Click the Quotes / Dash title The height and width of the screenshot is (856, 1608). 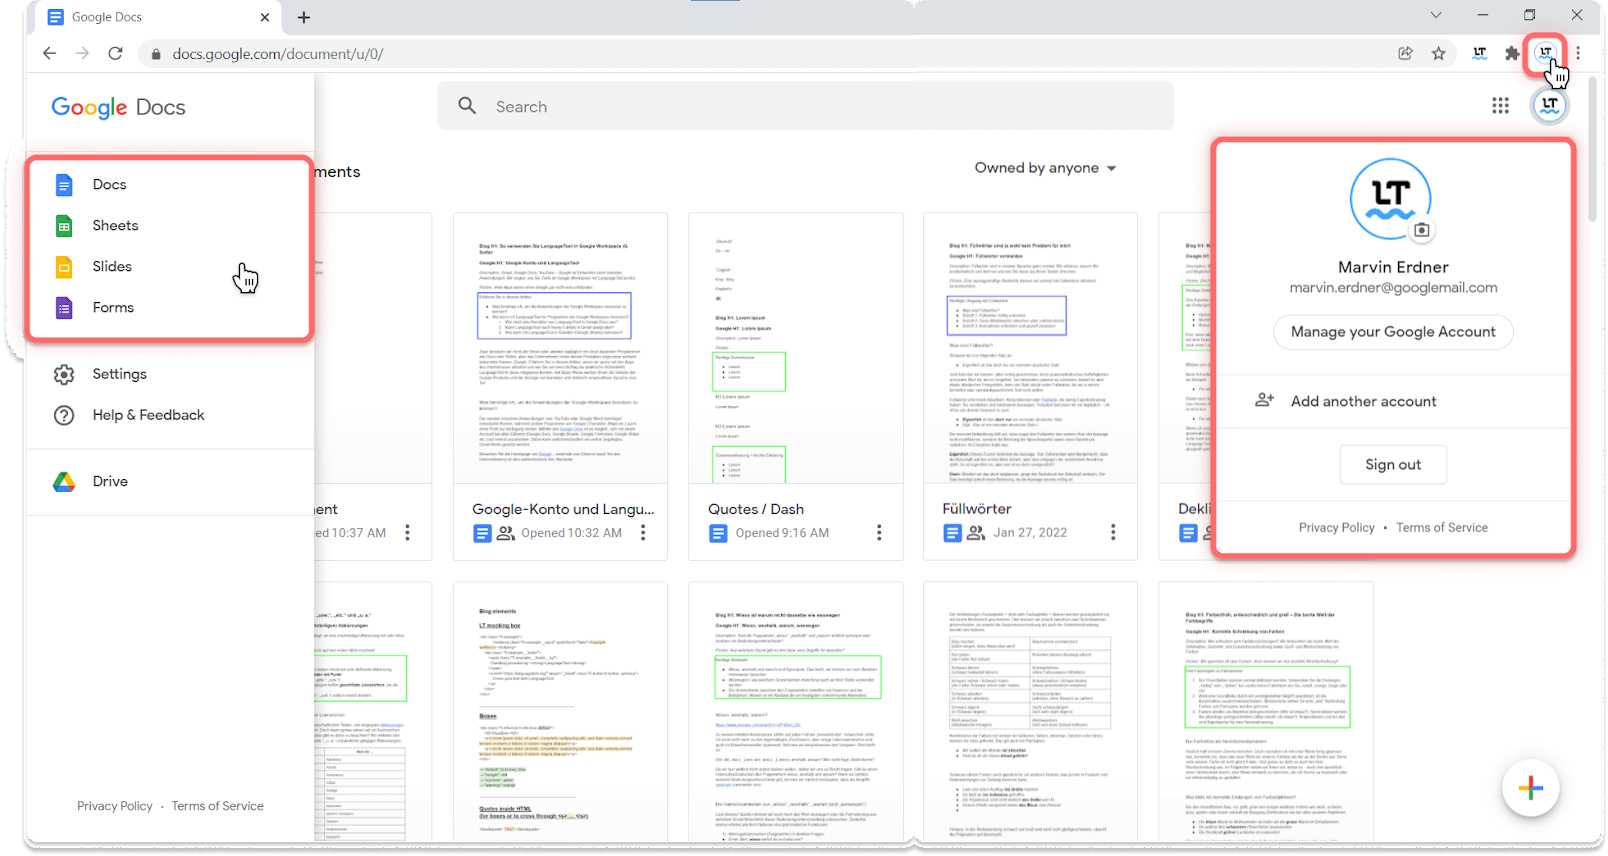(756, 509)
